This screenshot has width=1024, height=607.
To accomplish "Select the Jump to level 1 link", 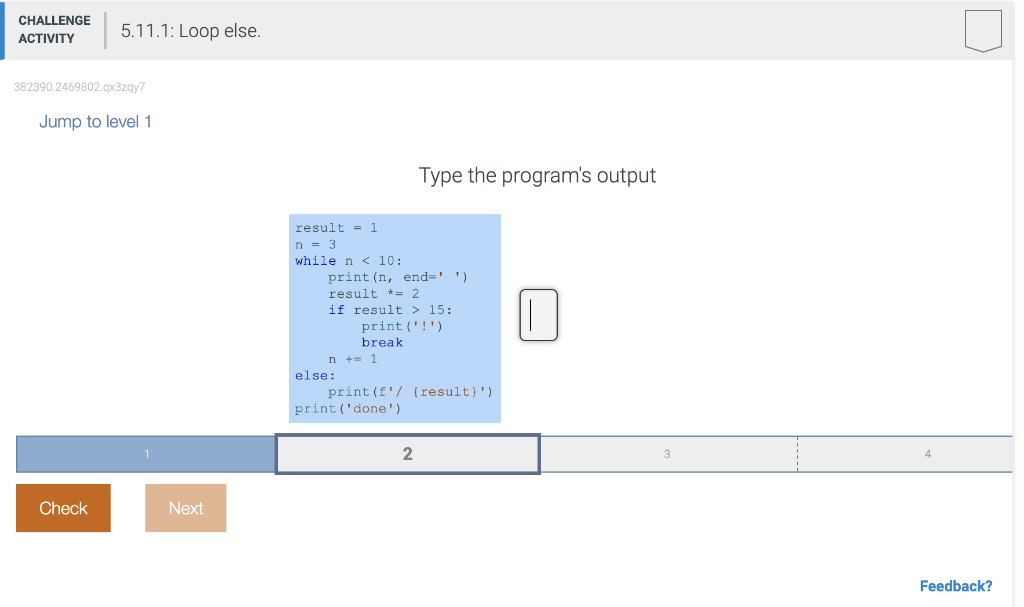I will (95, 121).
